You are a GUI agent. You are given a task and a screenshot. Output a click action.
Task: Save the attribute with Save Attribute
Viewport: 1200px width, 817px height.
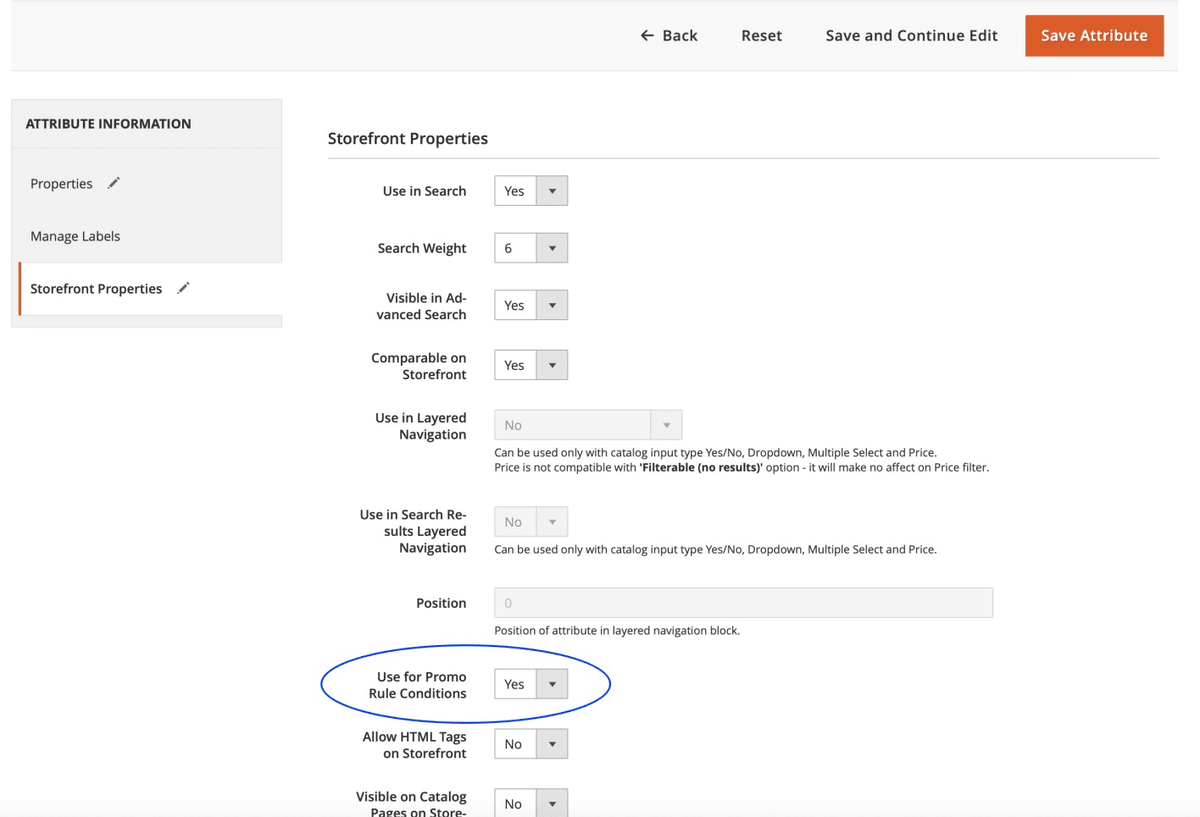coord(1094,35)
